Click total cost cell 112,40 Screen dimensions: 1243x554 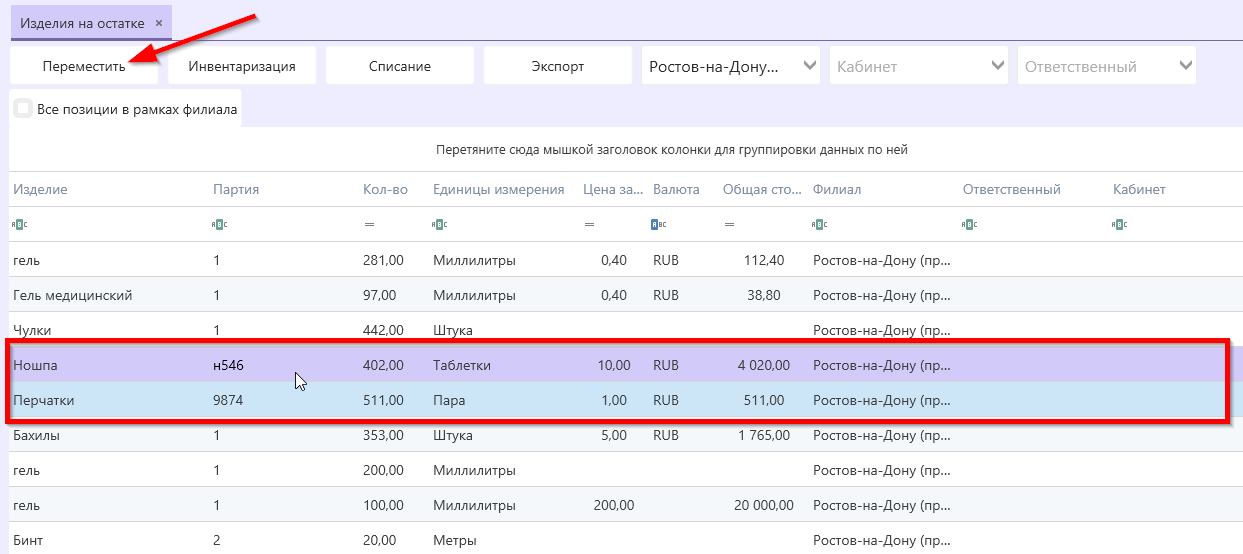(765, 260)
